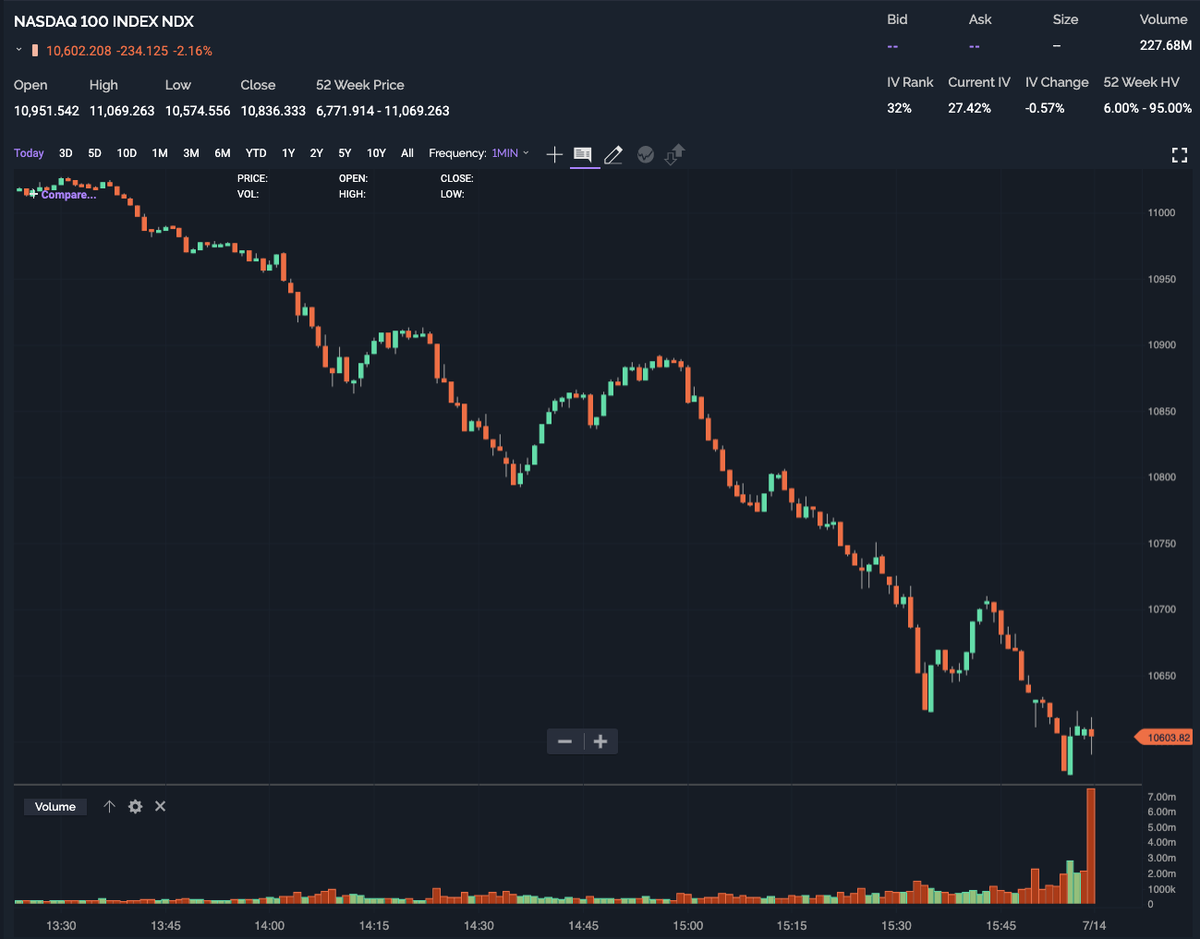Choose the 3M time range
Screen dimensions: 1200x939
tap(191, 153)
